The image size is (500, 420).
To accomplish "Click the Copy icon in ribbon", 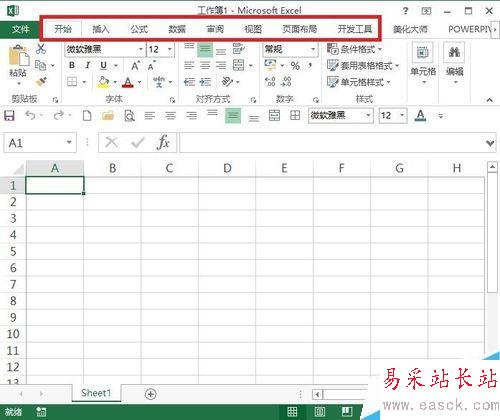I will click(41, 65).
